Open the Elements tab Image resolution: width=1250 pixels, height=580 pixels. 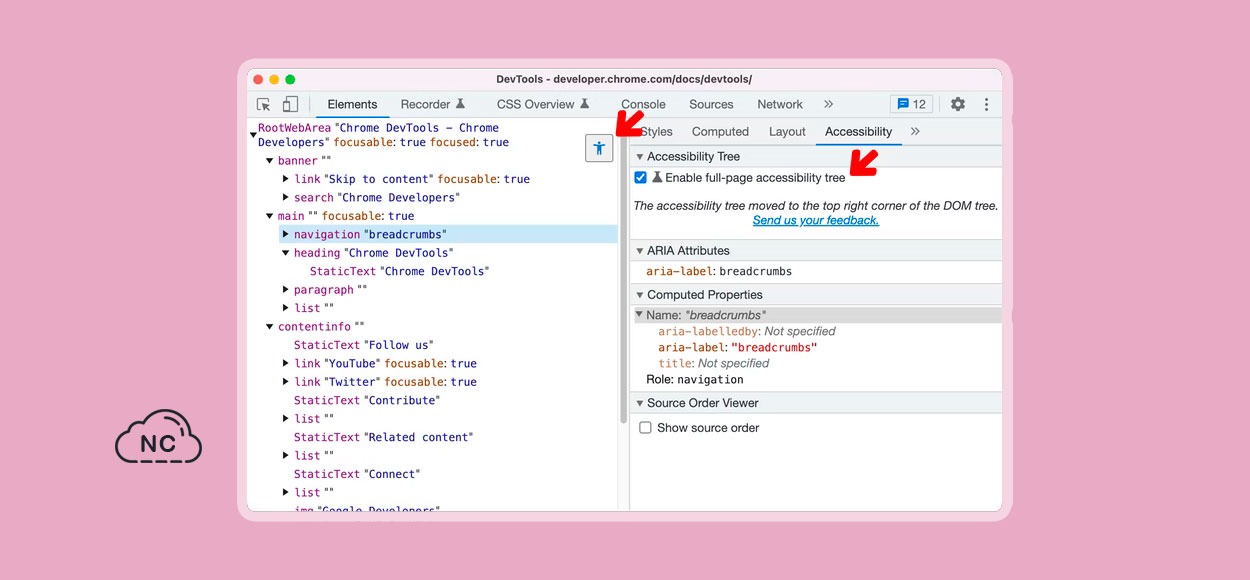pyautogui.click(x=352, y=104)
